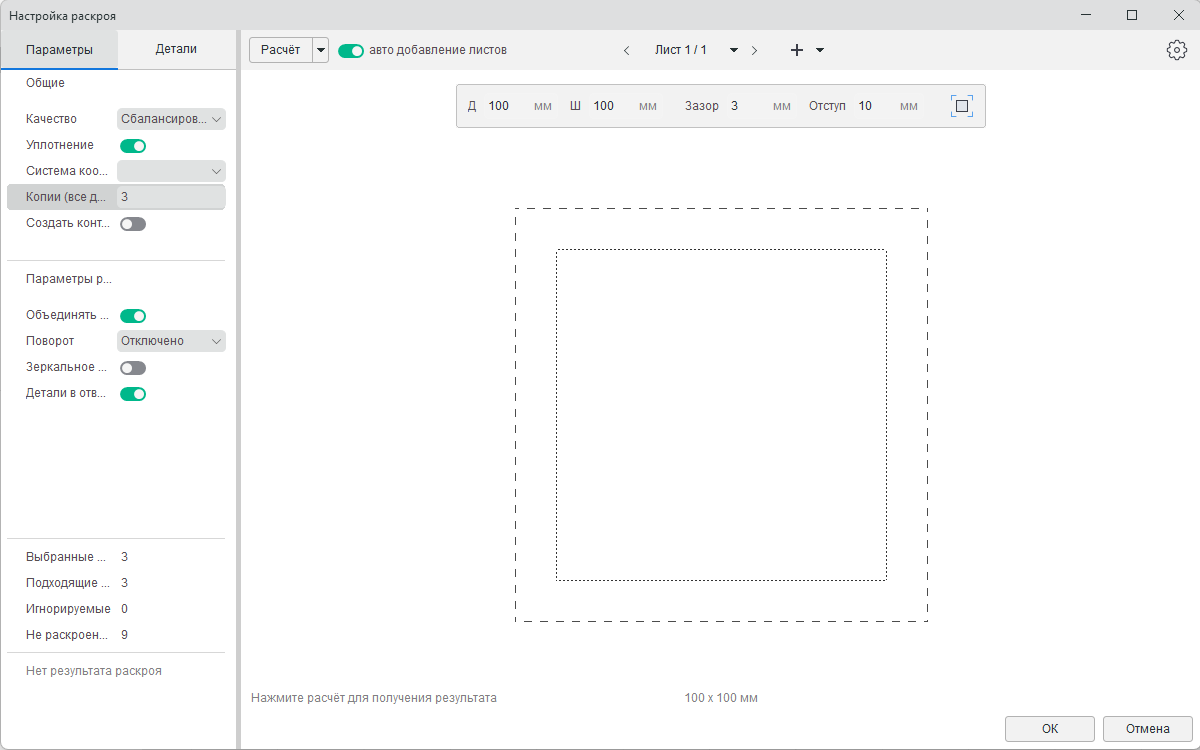Switch to the Детали tab
The width and height of the screenshot is (1200, 750).
coord(176,49)
